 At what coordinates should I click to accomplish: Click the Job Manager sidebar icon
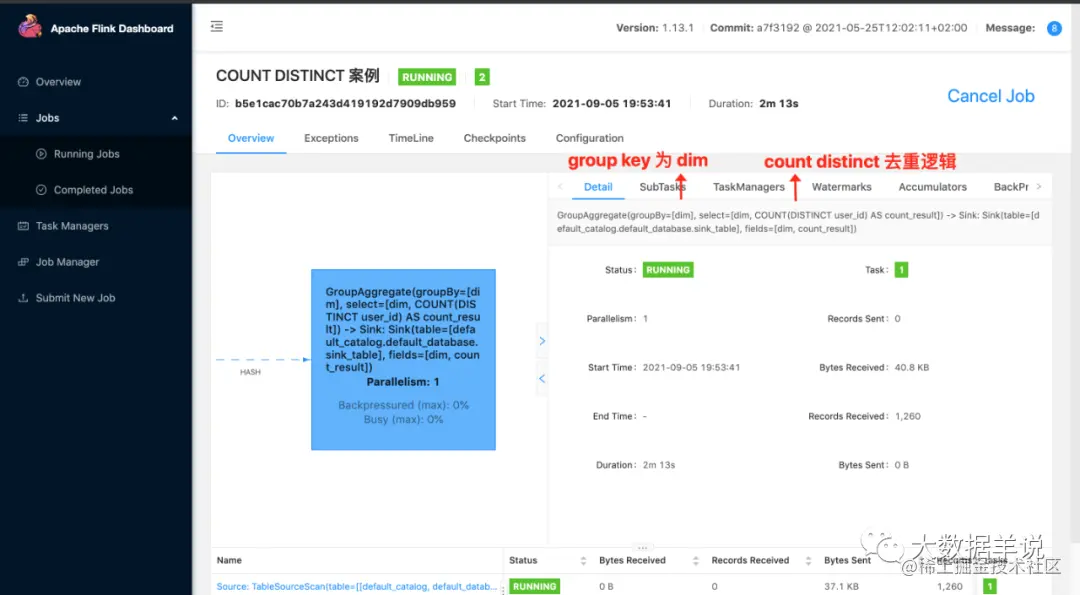click(x=23, y=262)
